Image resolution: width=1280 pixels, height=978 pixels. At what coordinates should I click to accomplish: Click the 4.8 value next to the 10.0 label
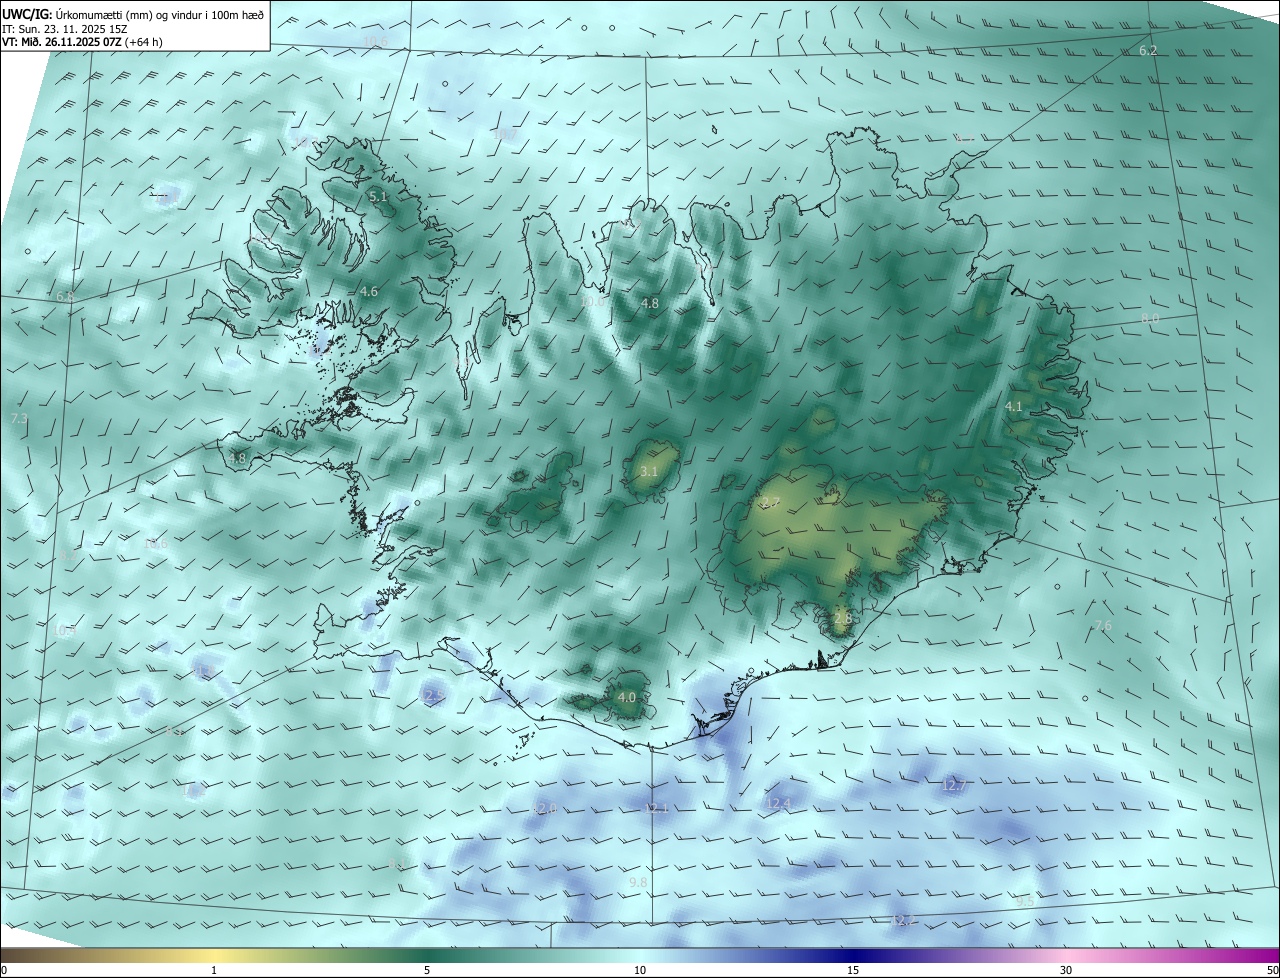click(650, 303)
